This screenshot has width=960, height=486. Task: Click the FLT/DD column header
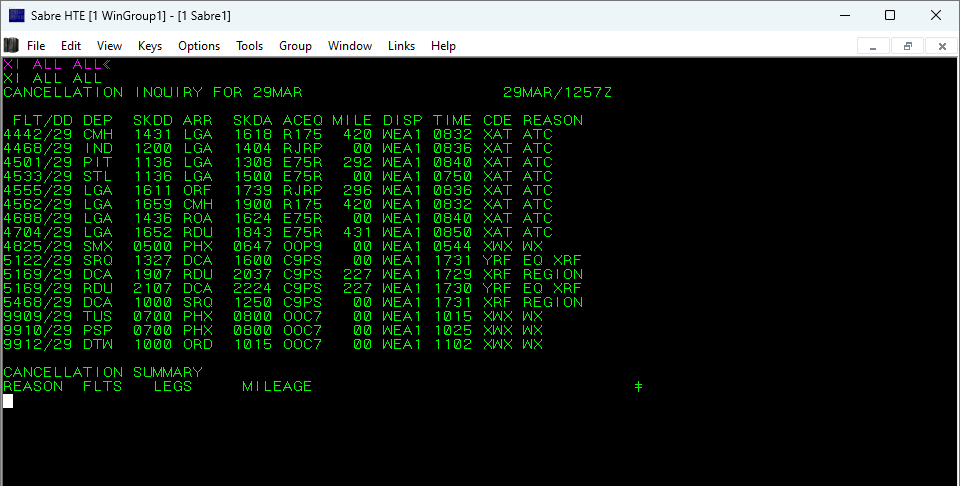pos(42,120)
